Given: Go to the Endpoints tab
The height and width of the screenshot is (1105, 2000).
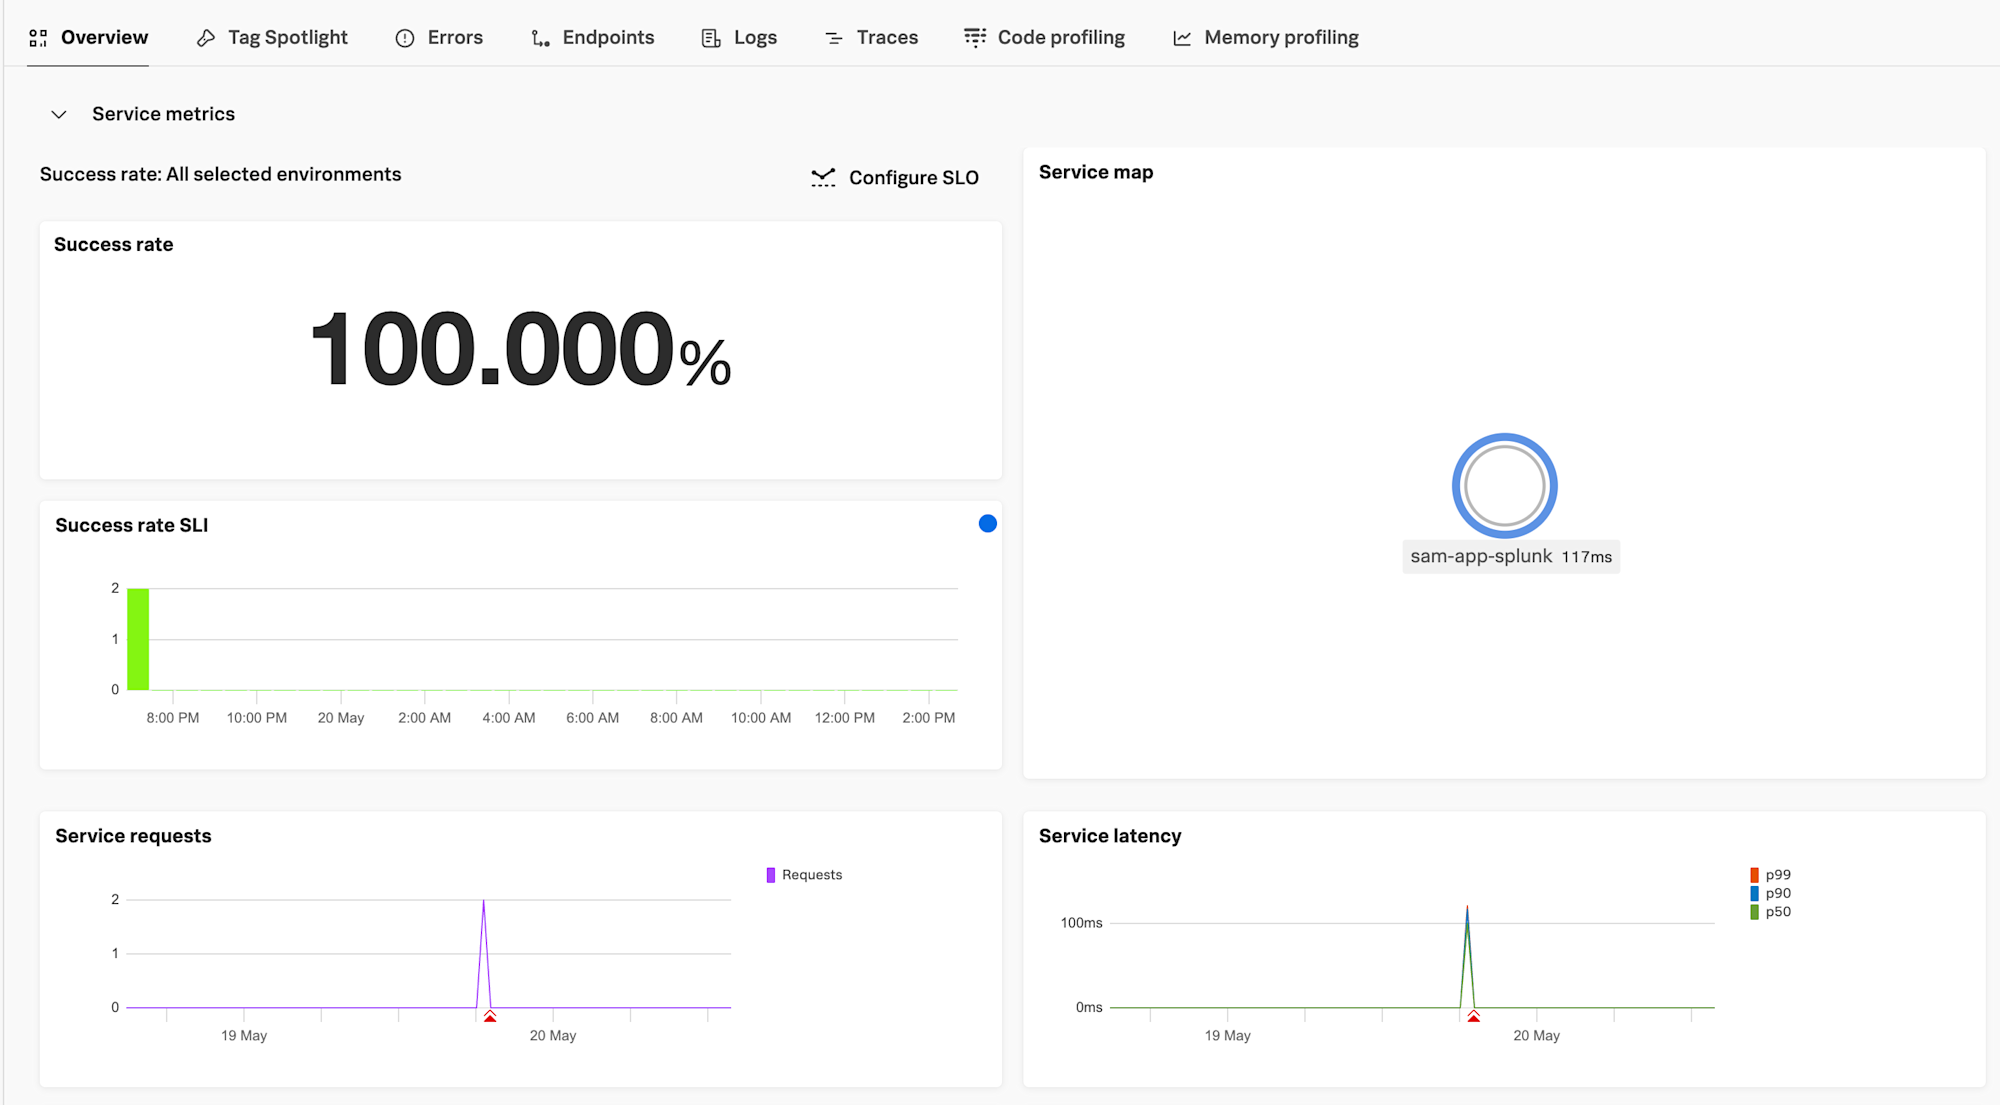Looking at the screenshot, I should coord(592,37).
